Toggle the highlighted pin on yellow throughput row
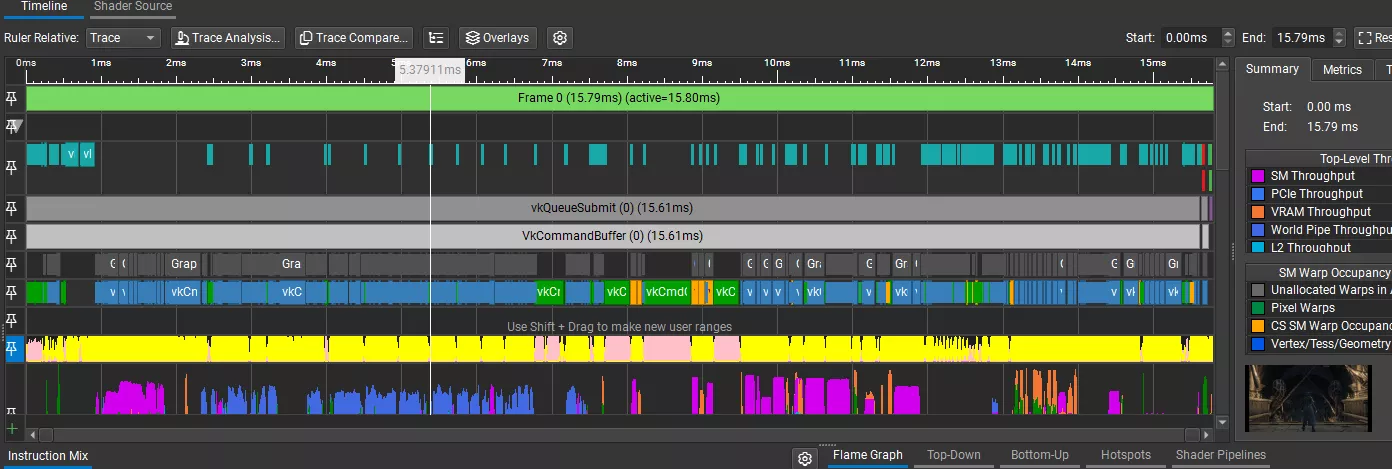The width and height of the screenshot is (1392, 469). [x=12, y=348]
